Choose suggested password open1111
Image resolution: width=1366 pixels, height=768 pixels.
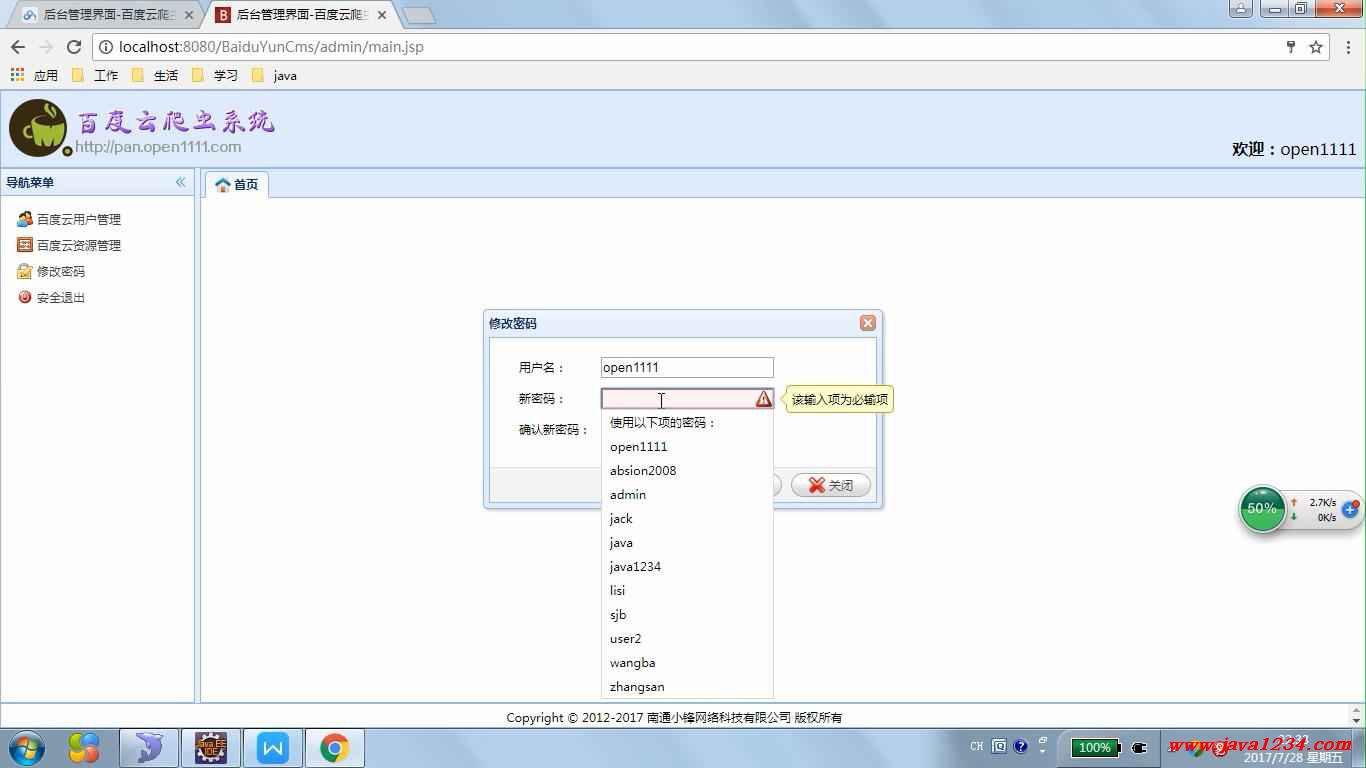(x=687, y=447)
